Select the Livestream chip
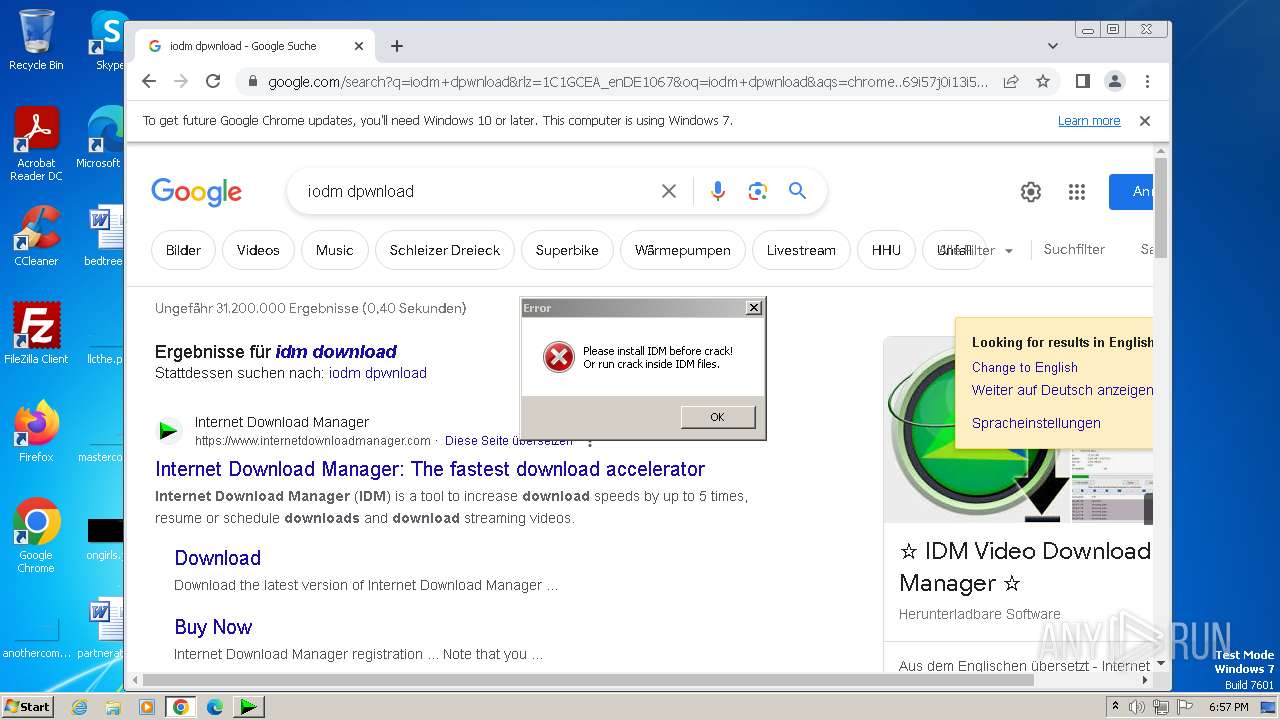The image size is (1280, 720). (801, 250)
